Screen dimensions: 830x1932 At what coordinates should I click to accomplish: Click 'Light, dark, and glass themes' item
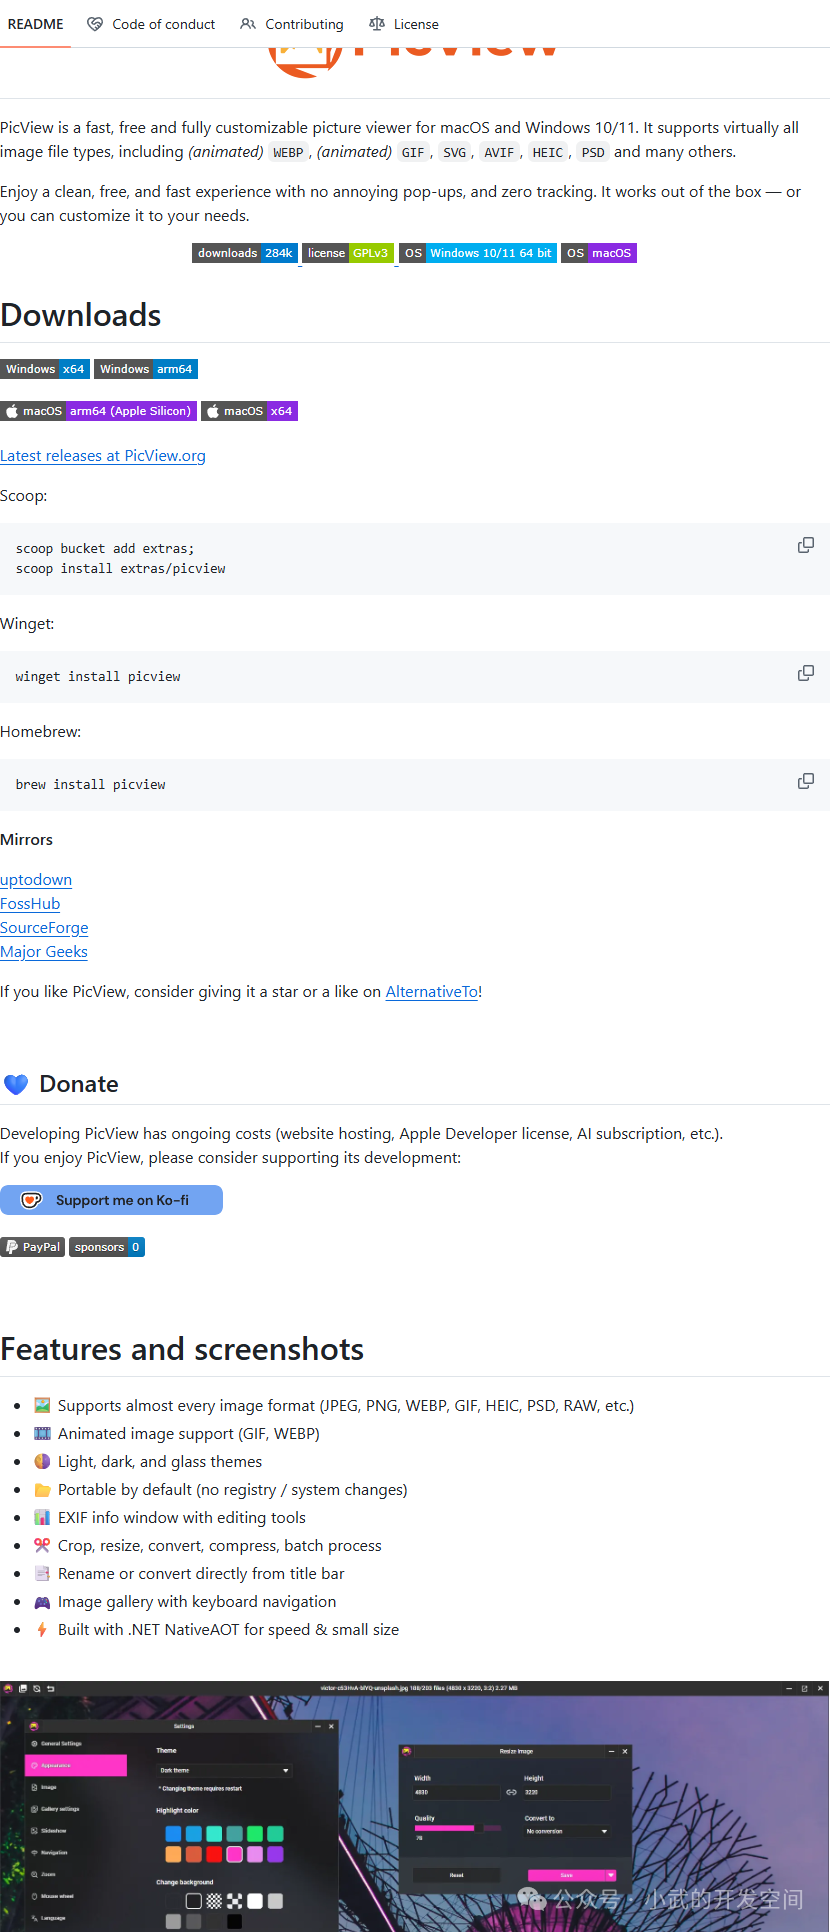pyautogui.click(x=160, y=1461)
